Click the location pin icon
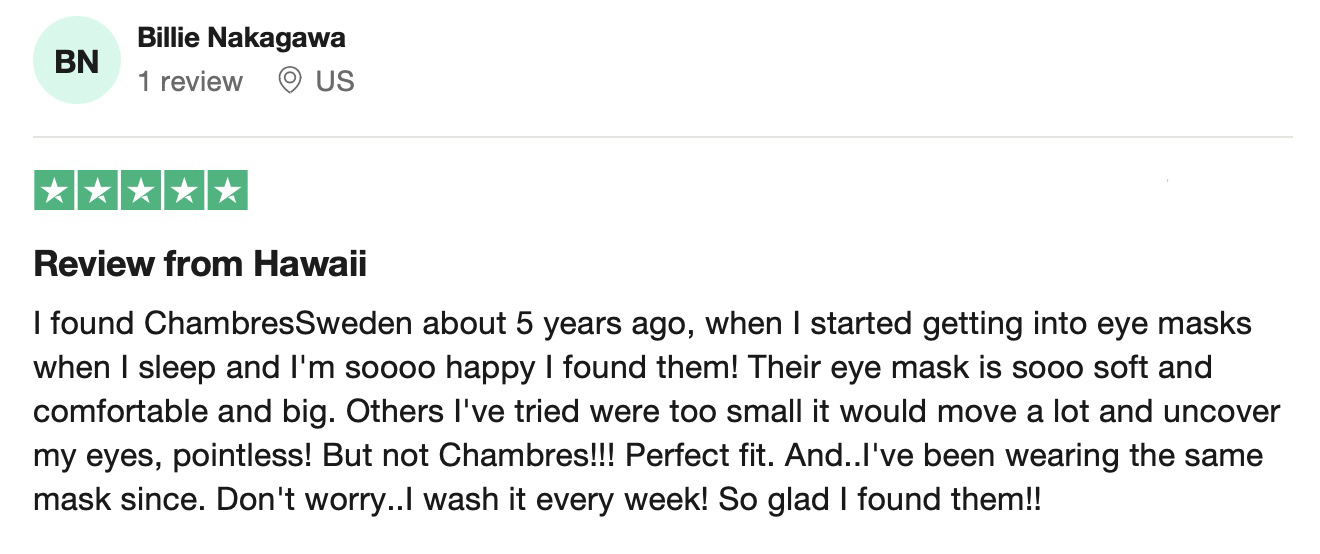 click(290, 80)
